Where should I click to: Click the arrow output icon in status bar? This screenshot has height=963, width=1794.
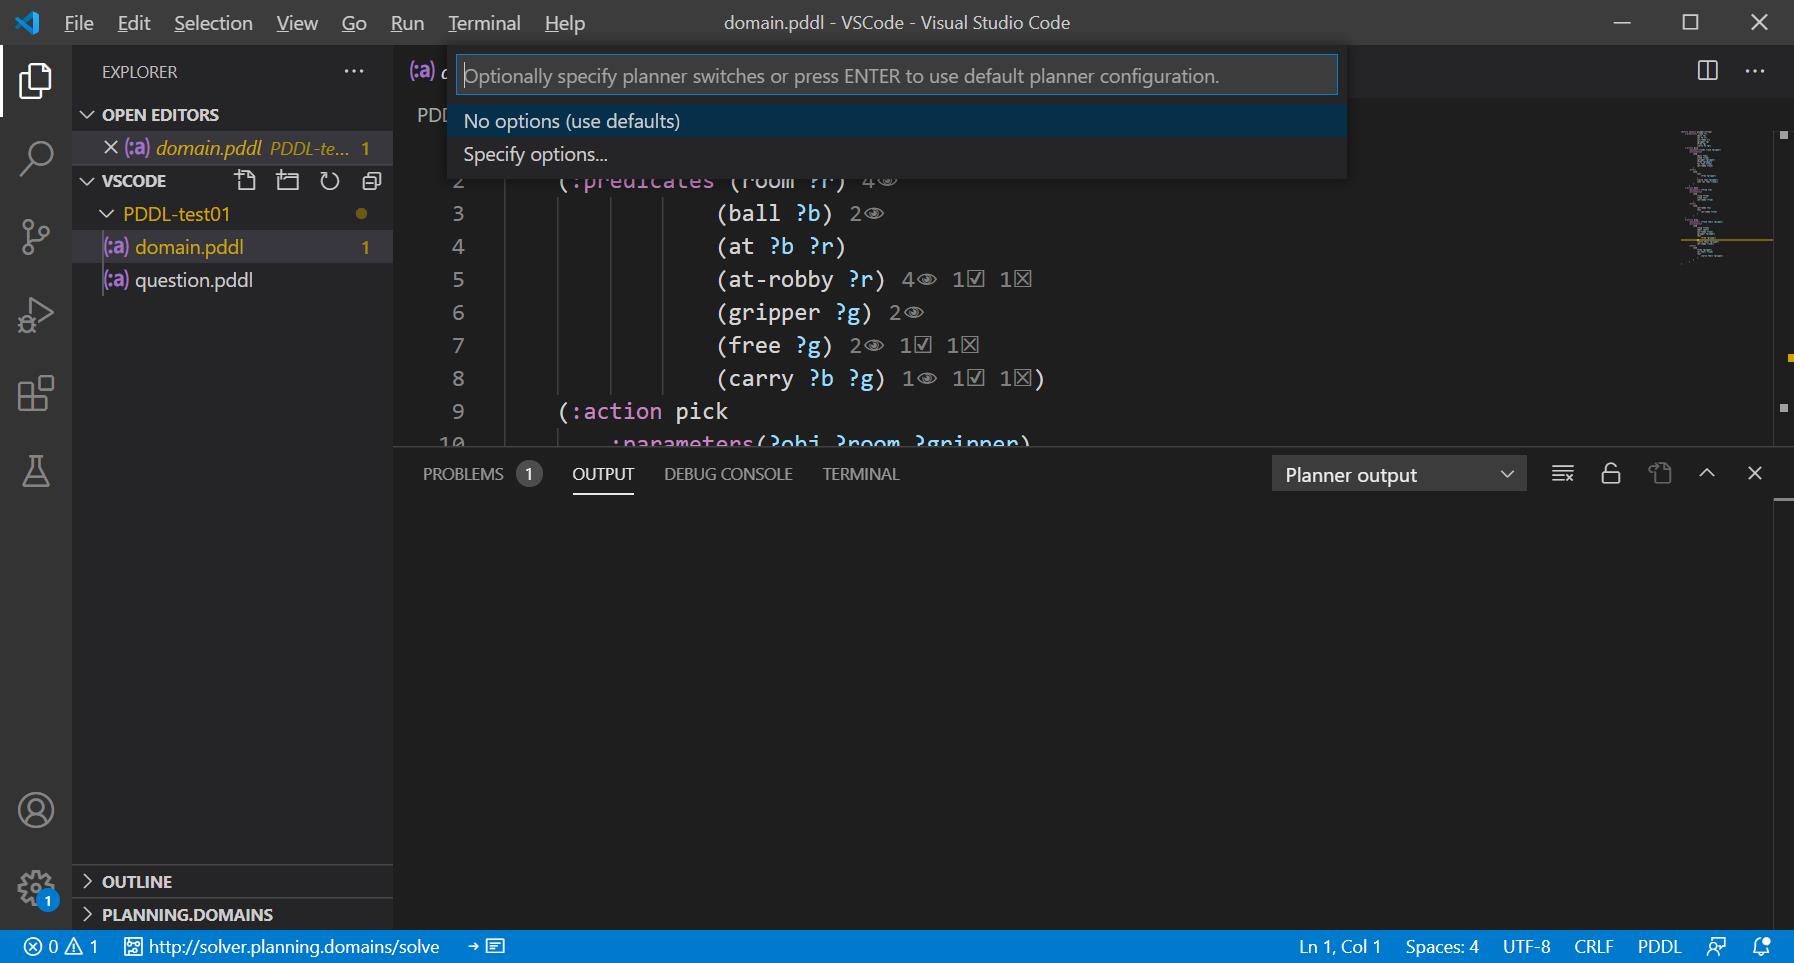[486, 946]
